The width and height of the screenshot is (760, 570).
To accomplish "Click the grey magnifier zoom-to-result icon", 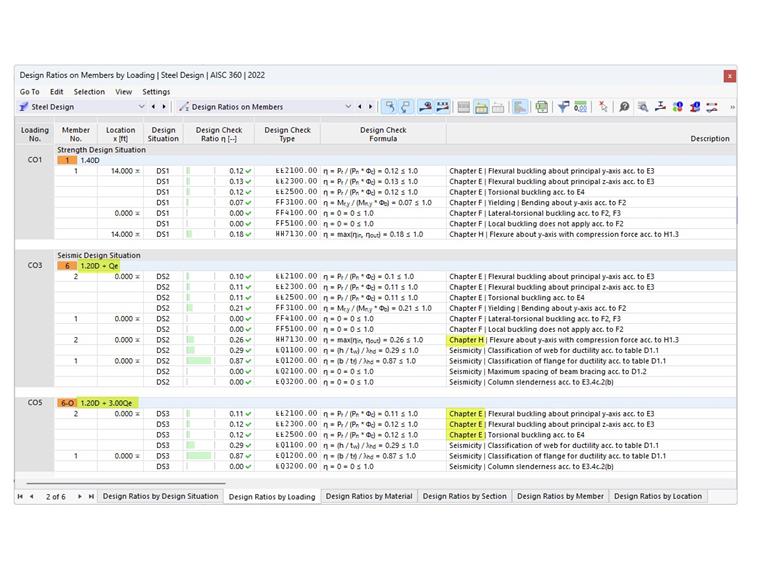I will pyautogui.click(x=643, y=107).
